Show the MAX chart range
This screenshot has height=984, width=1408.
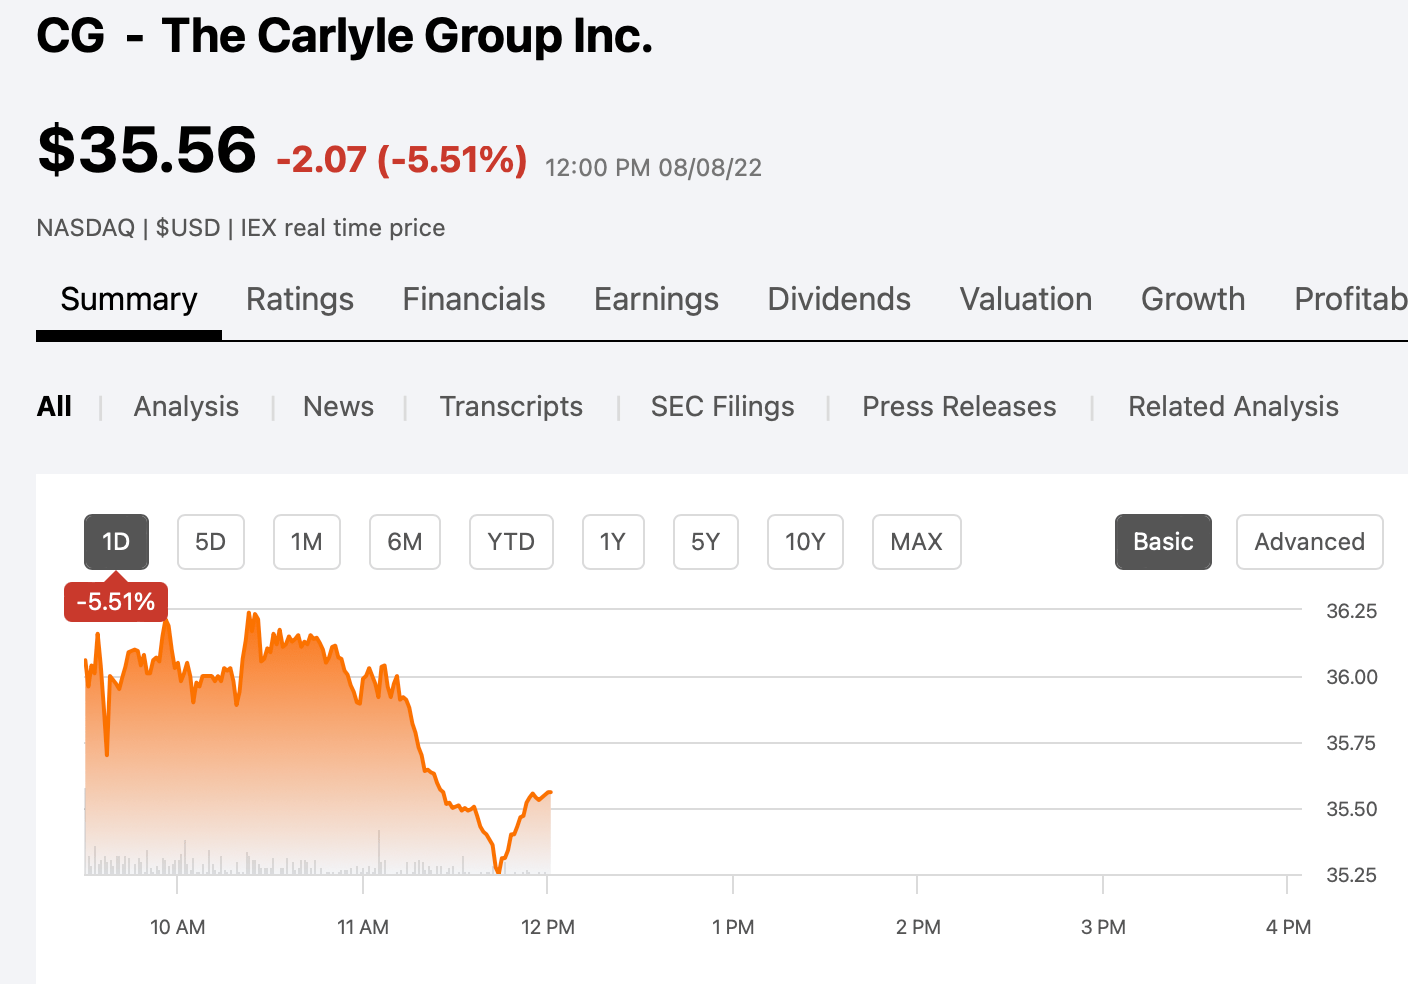click(x=916, y=541)
